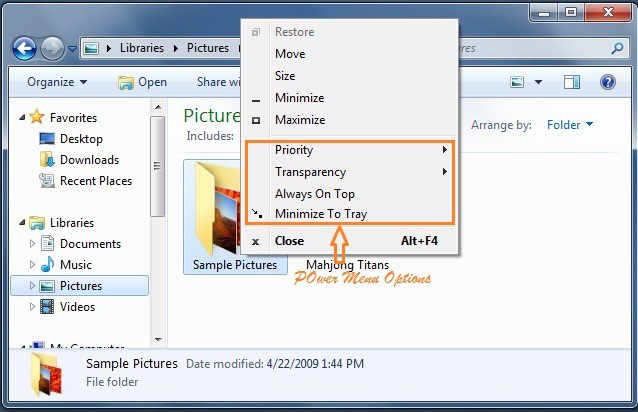Click the Music note icon
The height and width of the screenshot is (412, 638).
(x=47, y=264)
